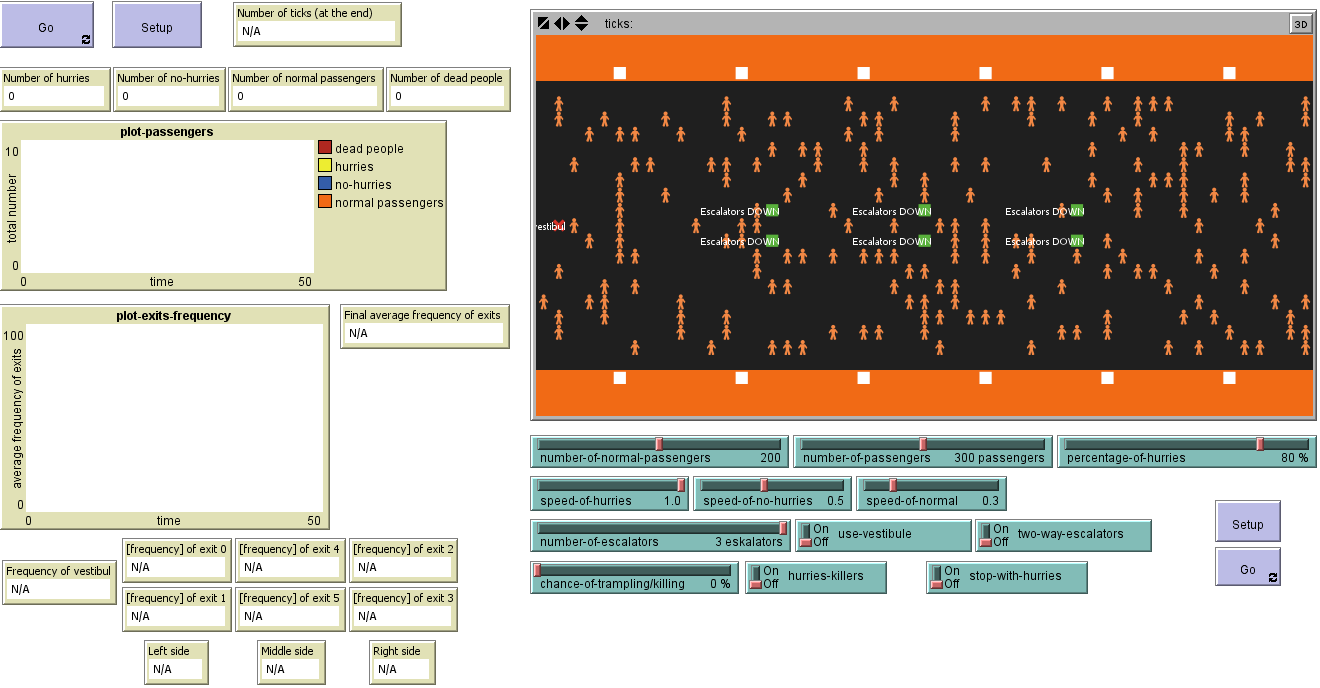Viewport: 1320px width, 688px height.
Task: Click the Setup button below the sliders
Action: [x=1247, y=523]
